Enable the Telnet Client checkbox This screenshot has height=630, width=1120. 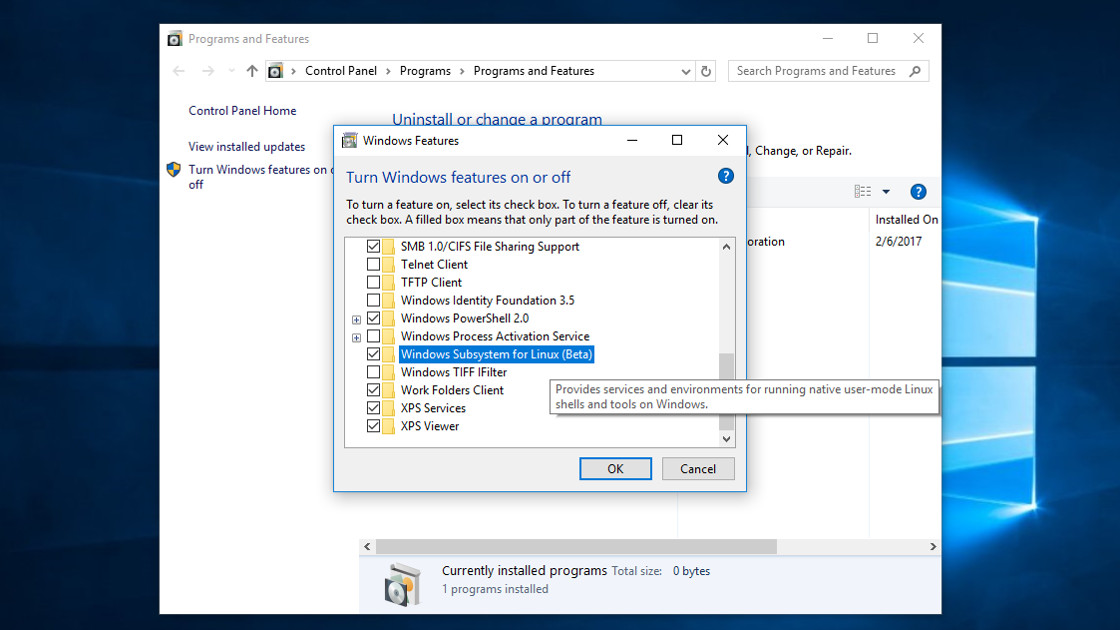[x=374, y=264]
